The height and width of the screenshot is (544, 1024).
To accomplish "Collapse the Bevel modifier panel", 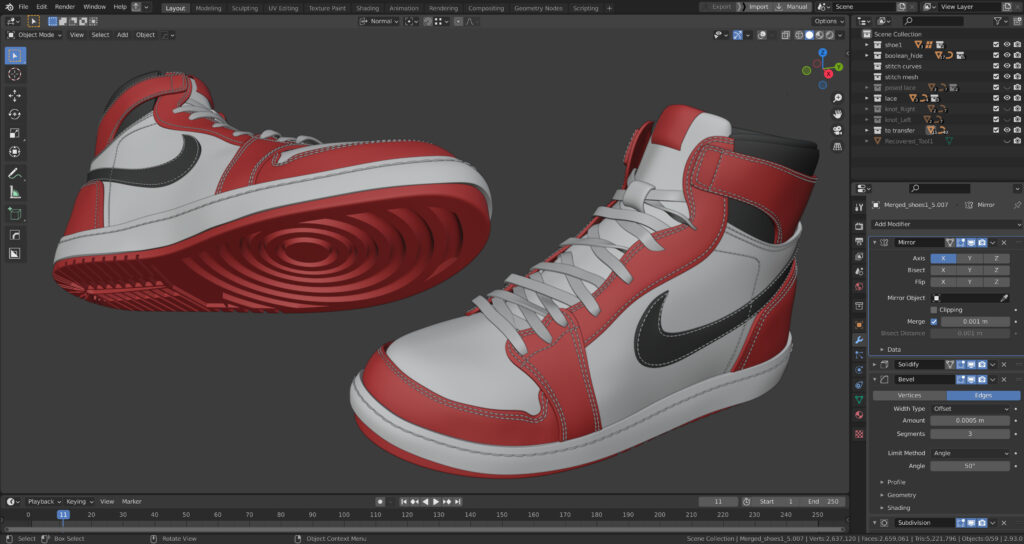I will pos(874,379).
